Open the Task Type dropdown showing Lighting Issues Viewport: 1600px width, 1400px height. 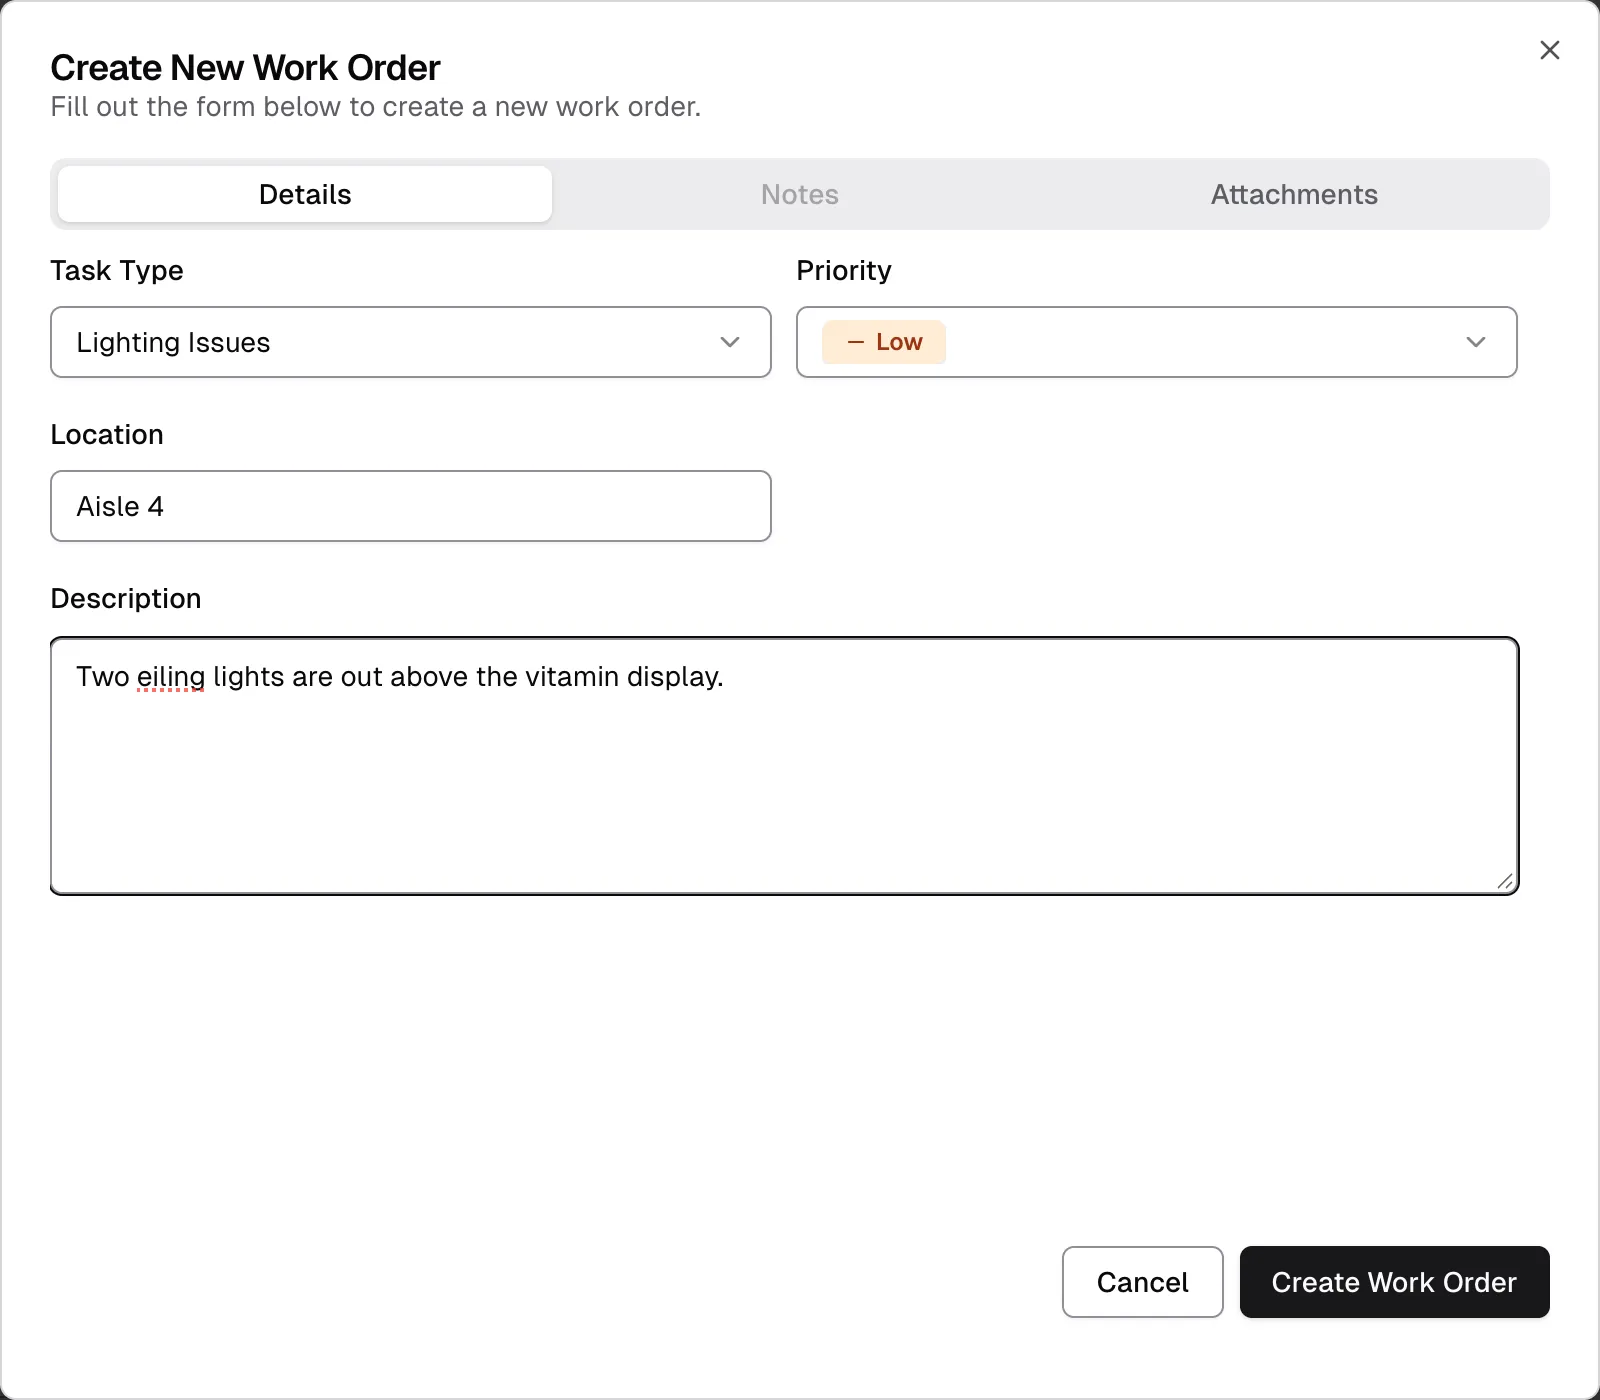point(411,342)
